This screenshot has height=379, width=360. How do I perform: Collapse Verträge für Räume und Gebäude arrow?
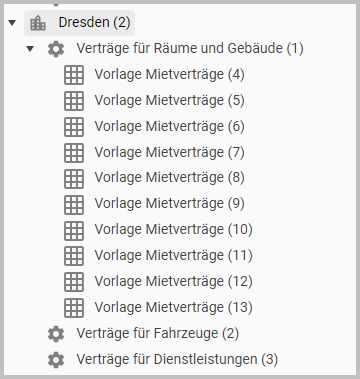pyautogui.click(x=30, y=49)
